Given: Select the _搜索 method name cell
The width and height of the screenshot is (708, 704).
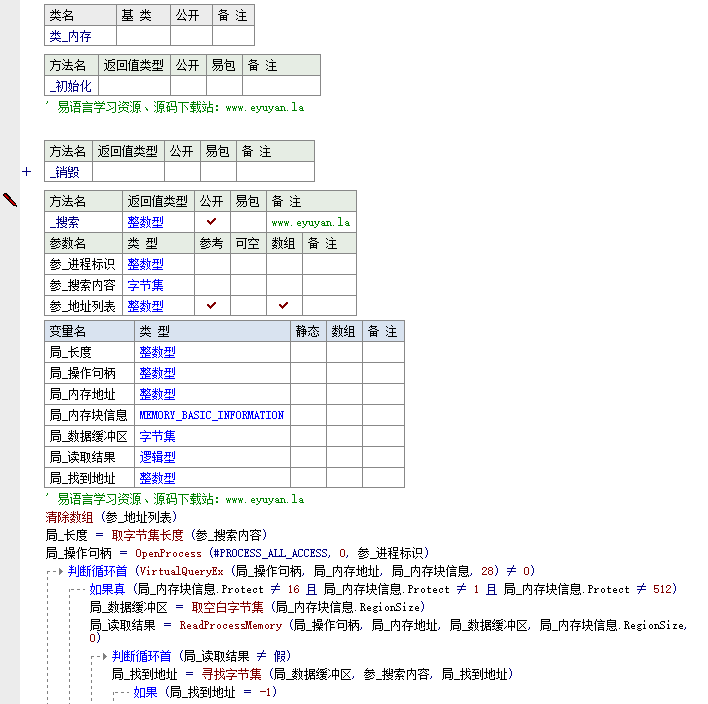Looking at the screenshot, I should (84, 222).
